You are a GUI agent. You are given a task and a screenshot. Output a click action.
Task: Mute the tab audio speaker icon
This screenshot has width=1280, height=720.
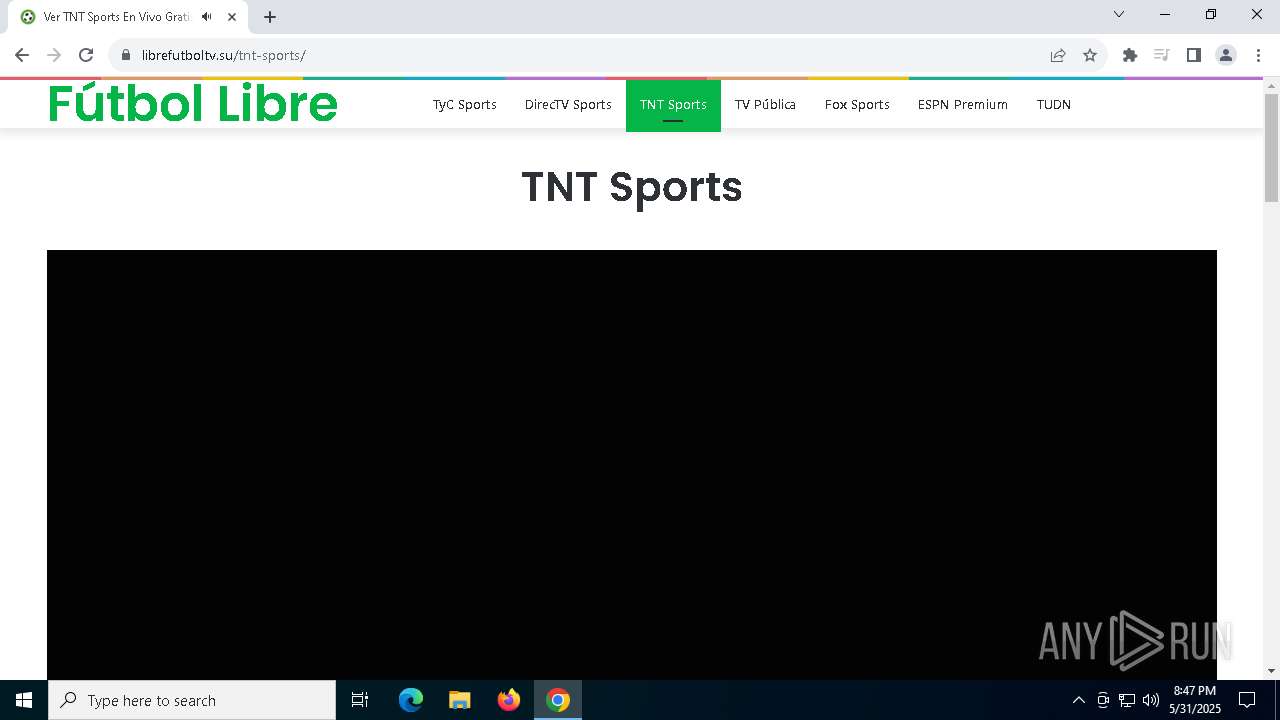(207, 17)
